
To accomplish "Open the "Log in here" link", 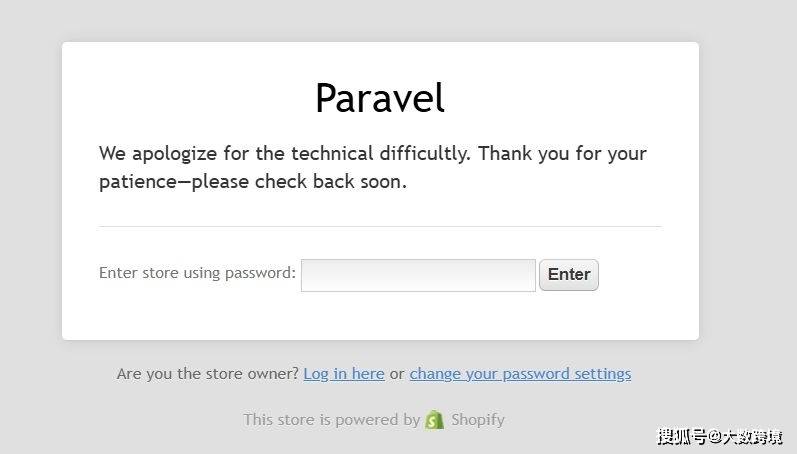I will [x=344, y=374].
